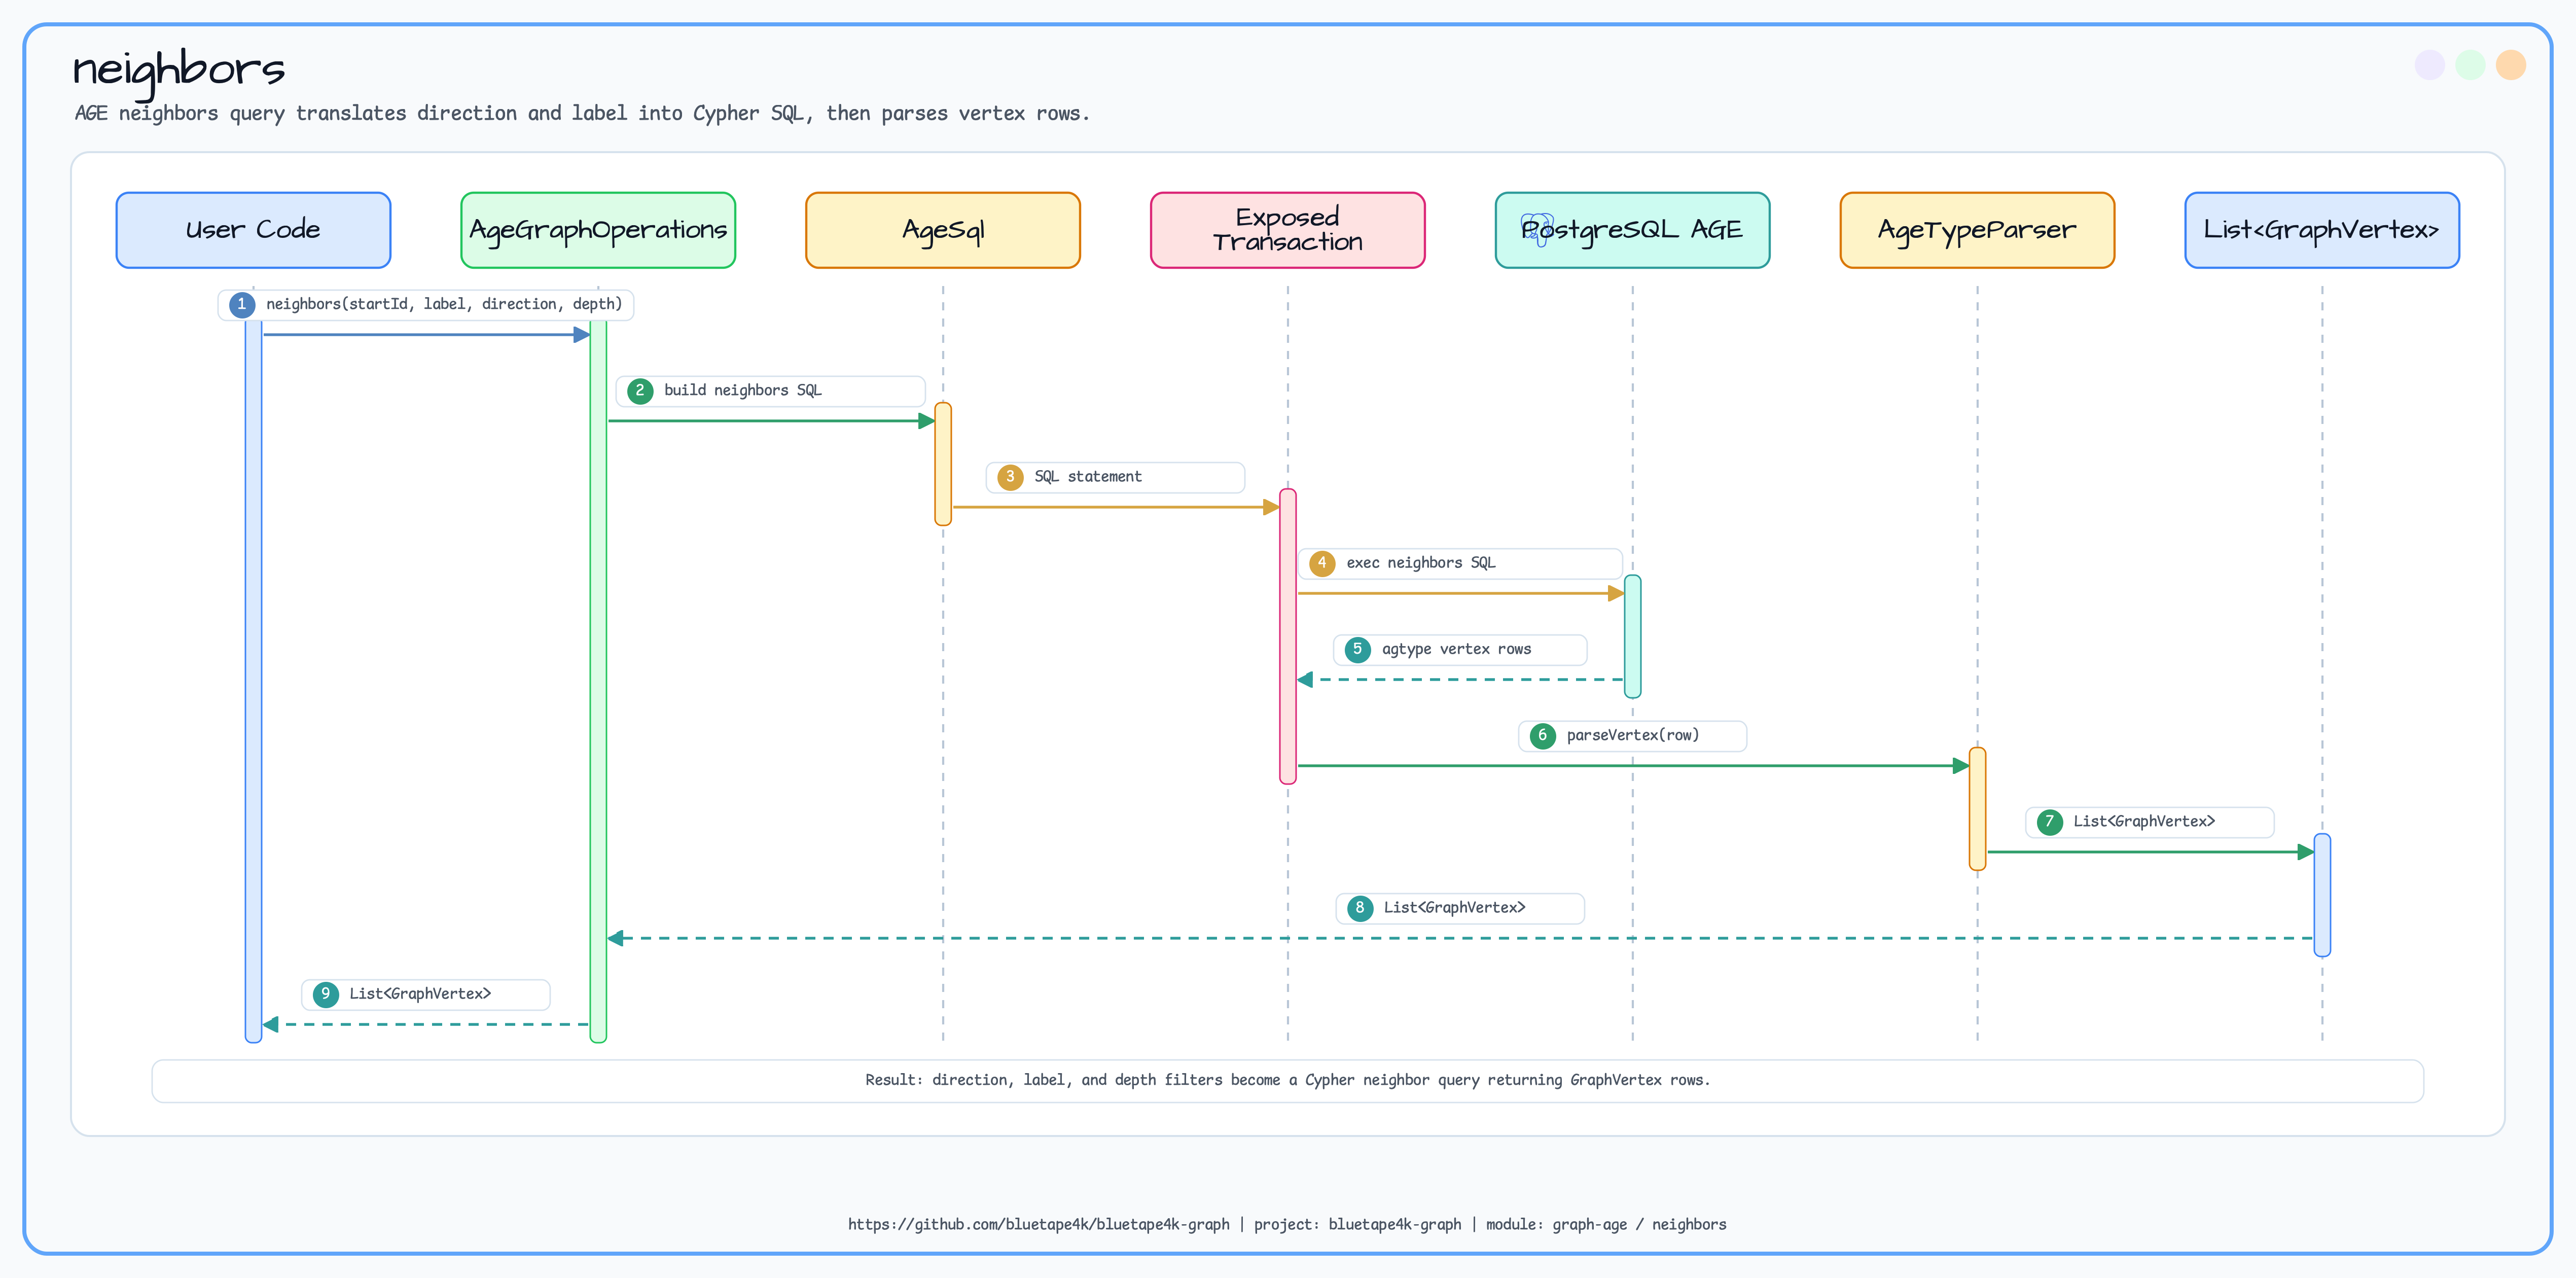Click step 7 'List<GraphVertex>' label
The image size is (2576, 1278).
pyautogui.click(x=2150, y=822)
